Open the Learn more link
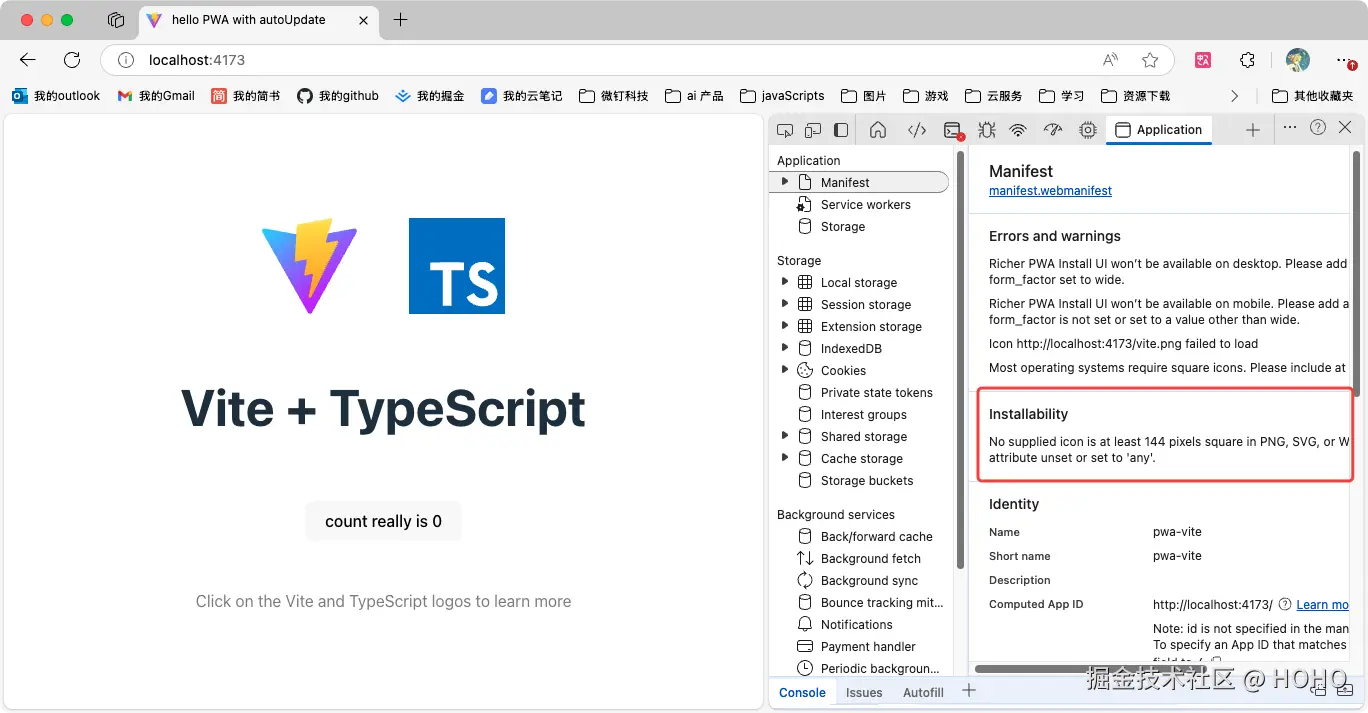The width and height of the screenshot is (1368, 713). click(1323, 605)
